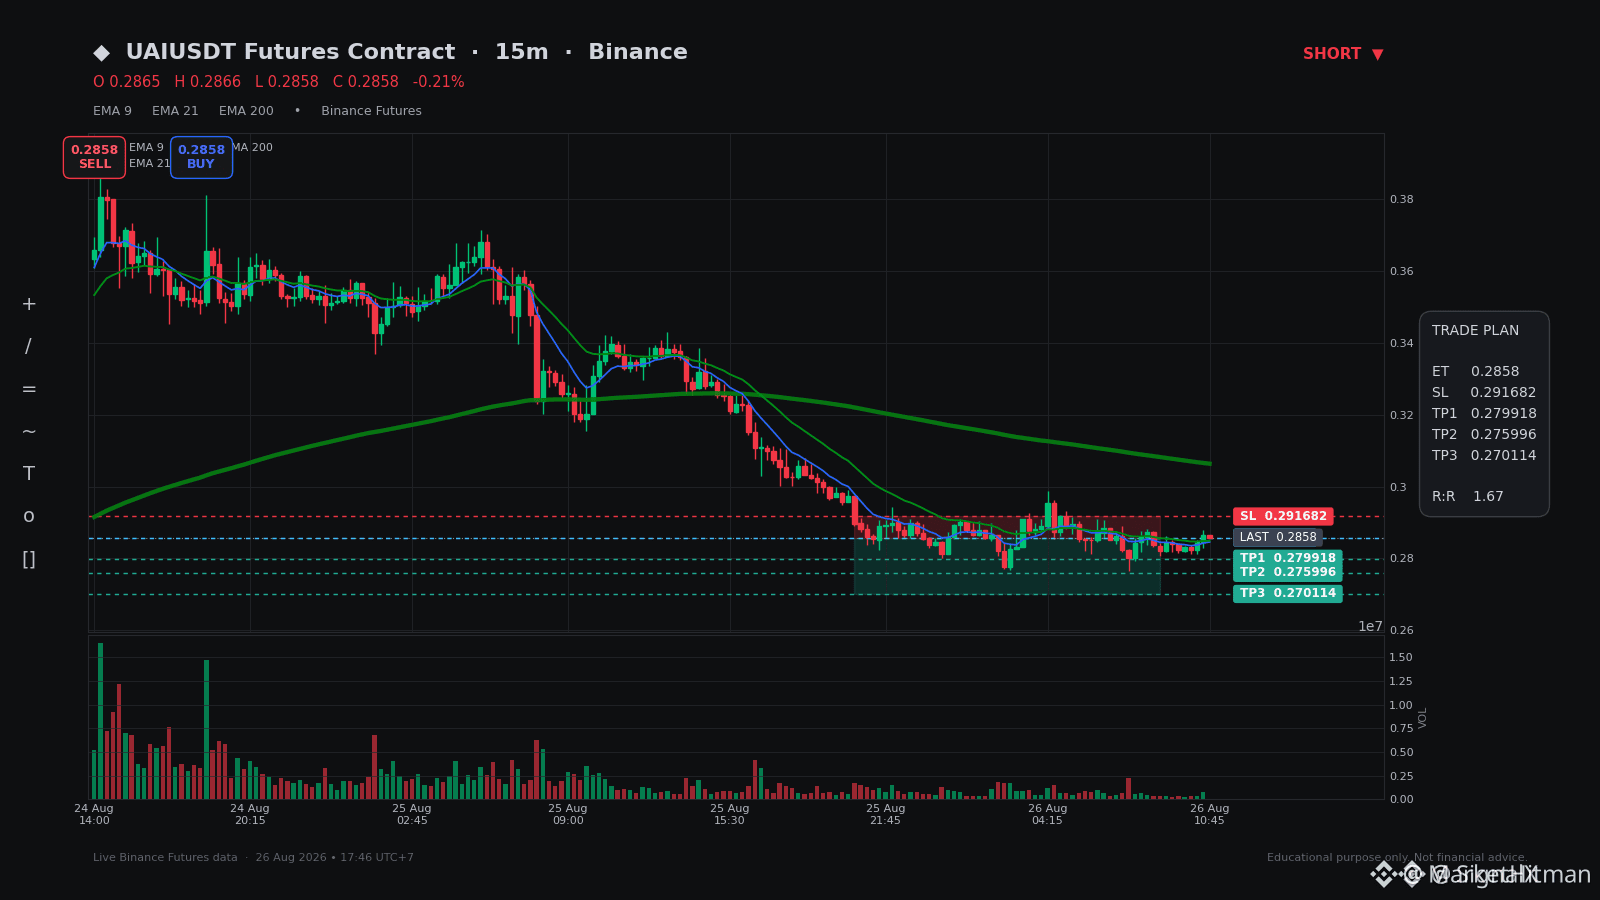The height and width of the screenshot is (900, 1600).
Task: Select the circle shape tool
Action: coord(29,517)
